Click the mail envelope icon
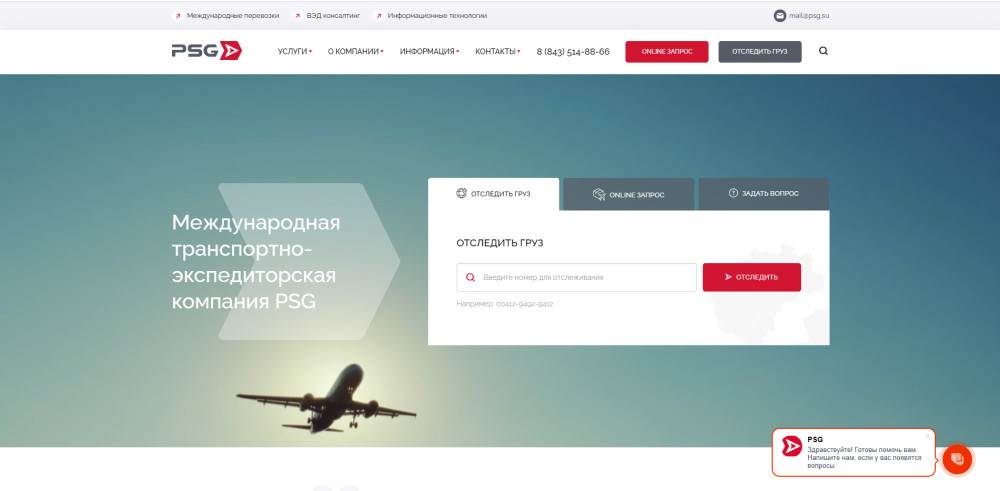The height and width of the screenshot is (491, 1000). pyautogui.click(x=779, y=15)
